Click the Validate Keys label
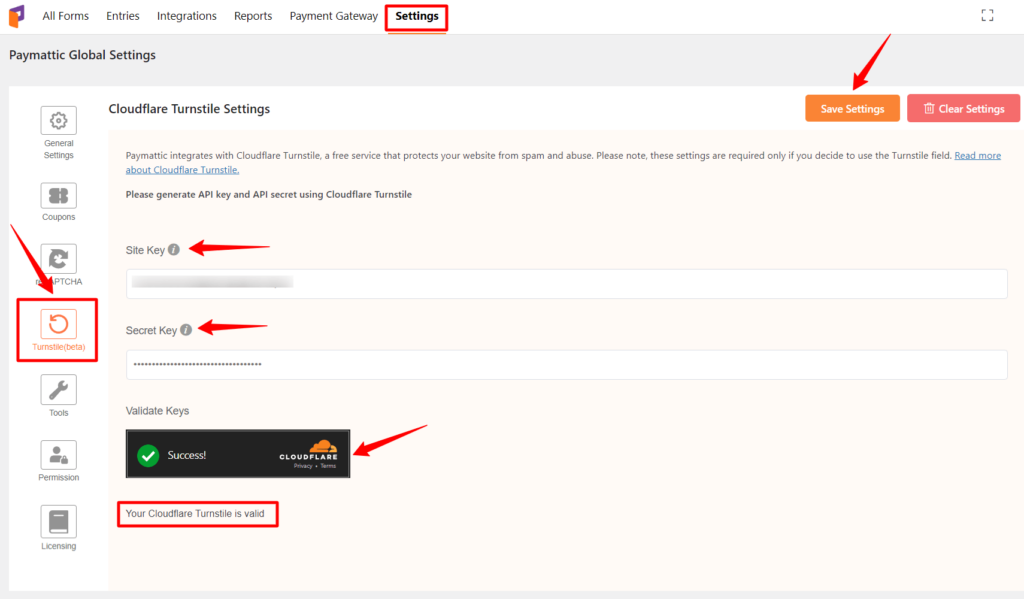 157,411
